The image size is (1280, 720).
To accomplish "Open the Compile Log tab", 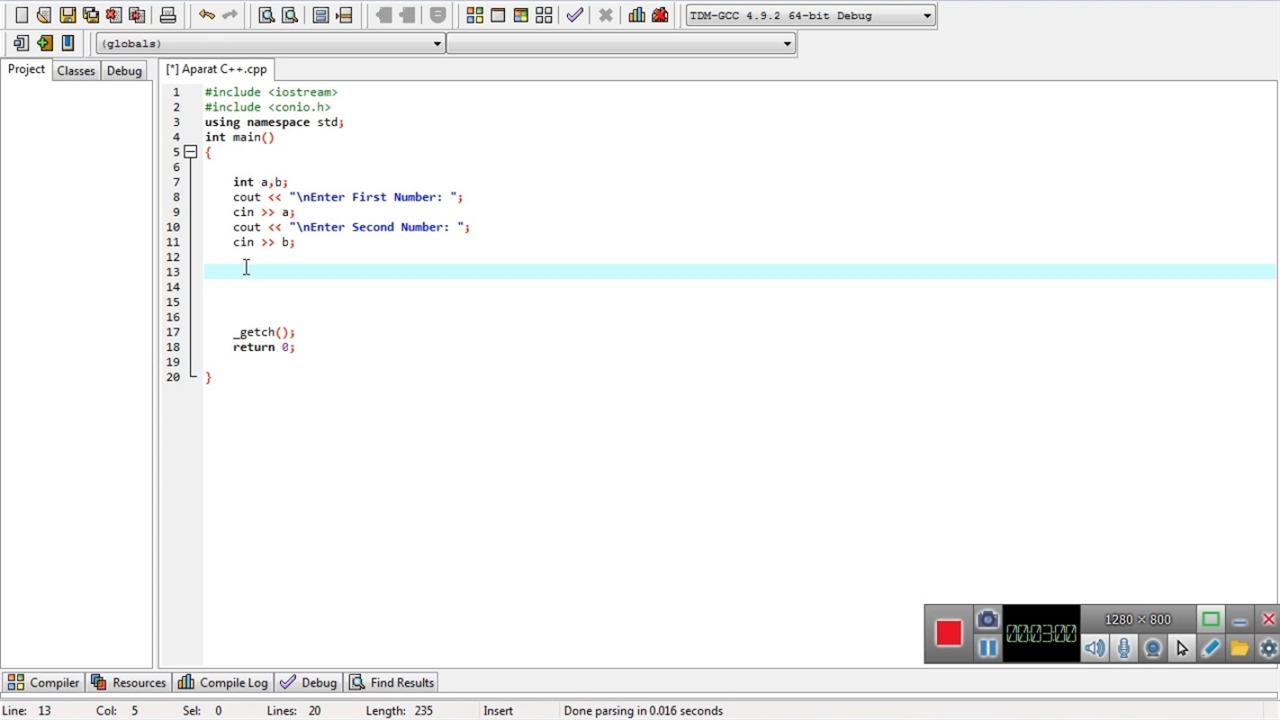I will 223,683.
